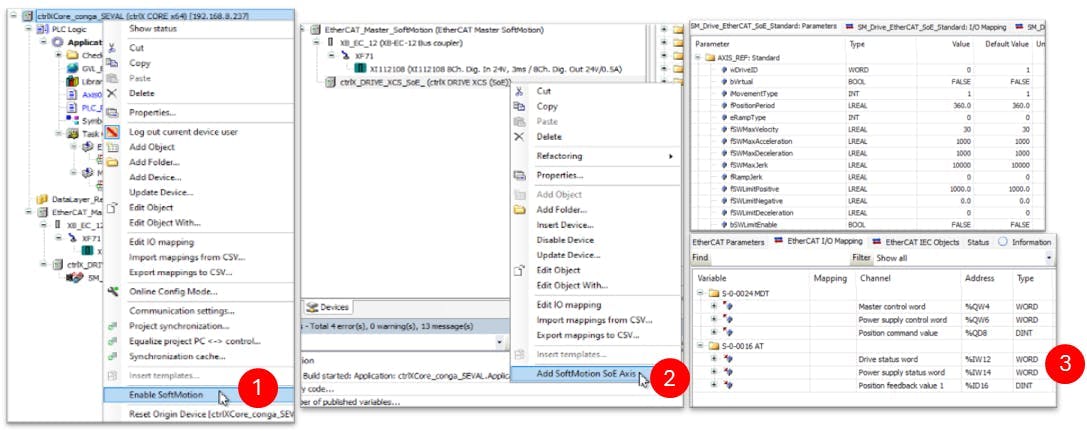Click the Edit Object icon in middle menu
This screenshot has width=1087, height=431.
point(519,270)
